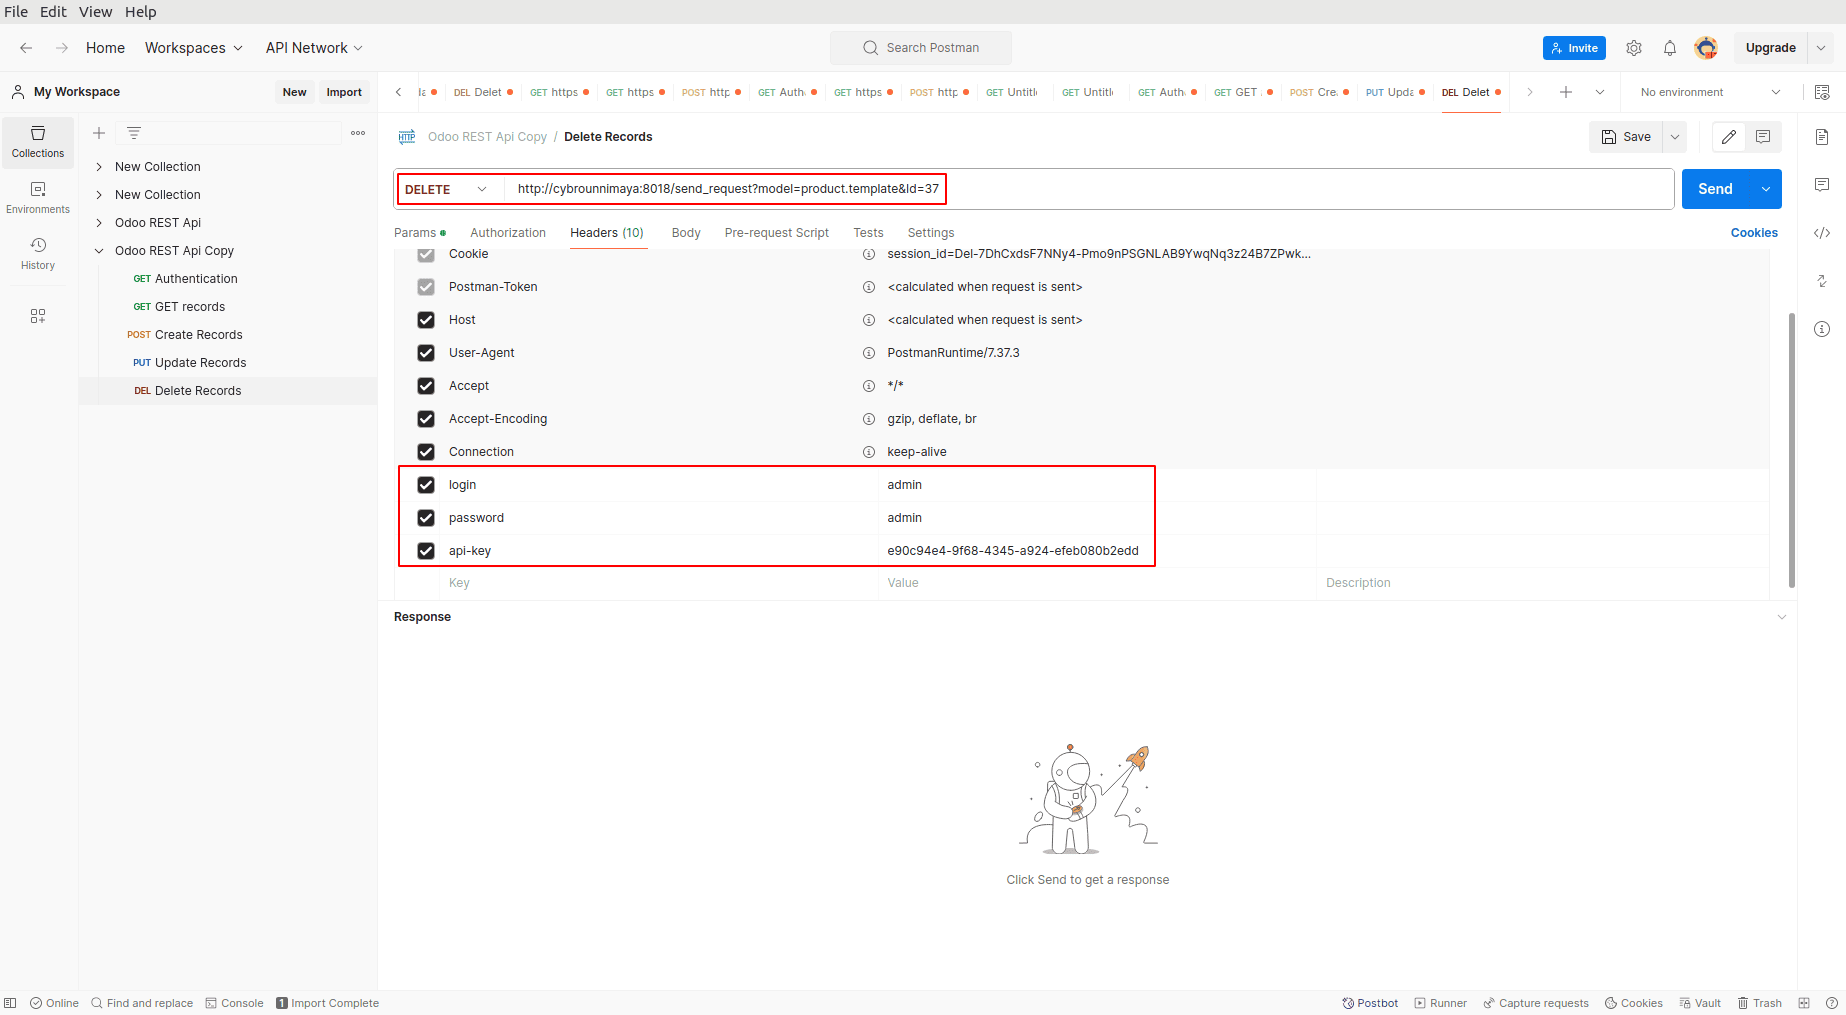1846x1015 pixels.
Task: Open the Workspaces dropdown
Action: pos(194,48)
